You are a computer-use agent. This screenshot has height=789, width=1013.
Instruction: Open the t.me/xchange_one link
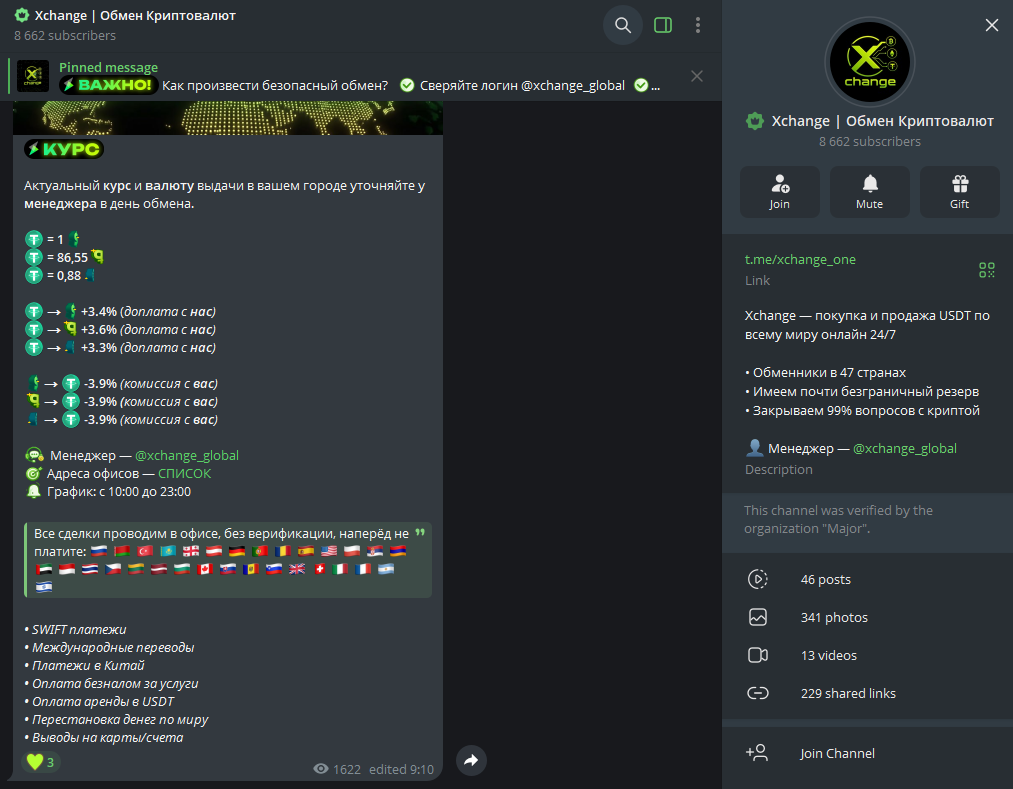pos(800,259)
